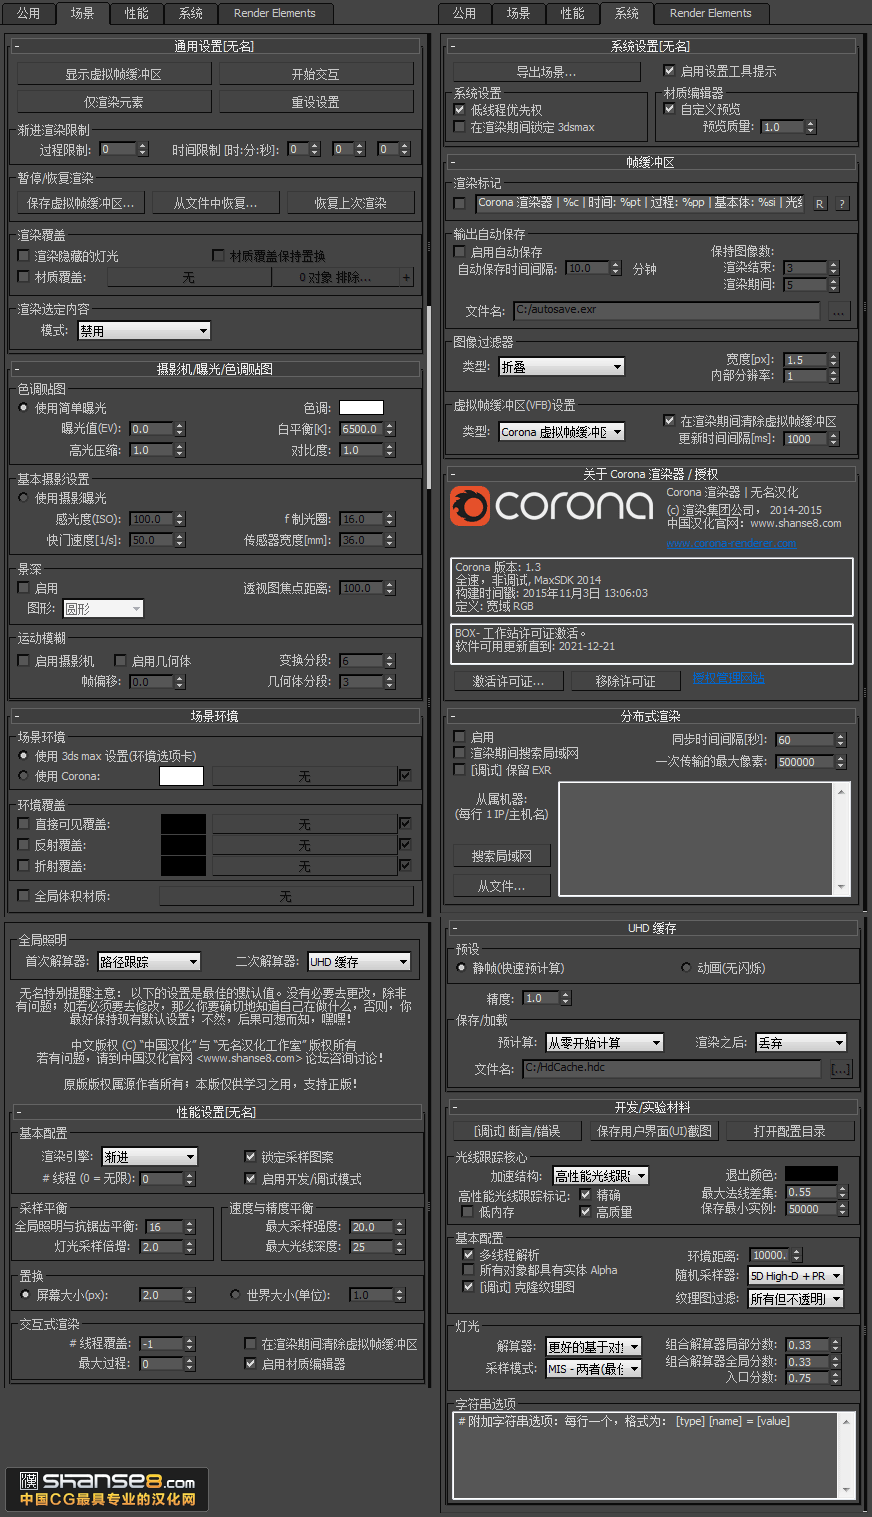Click the R reset button beside render stamp

[820, 203]
